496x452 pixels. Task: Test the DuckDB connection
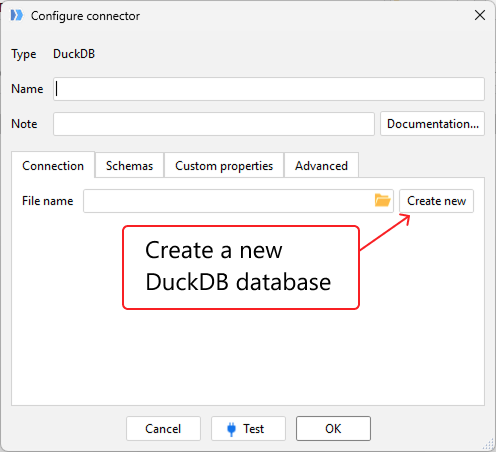248,428
